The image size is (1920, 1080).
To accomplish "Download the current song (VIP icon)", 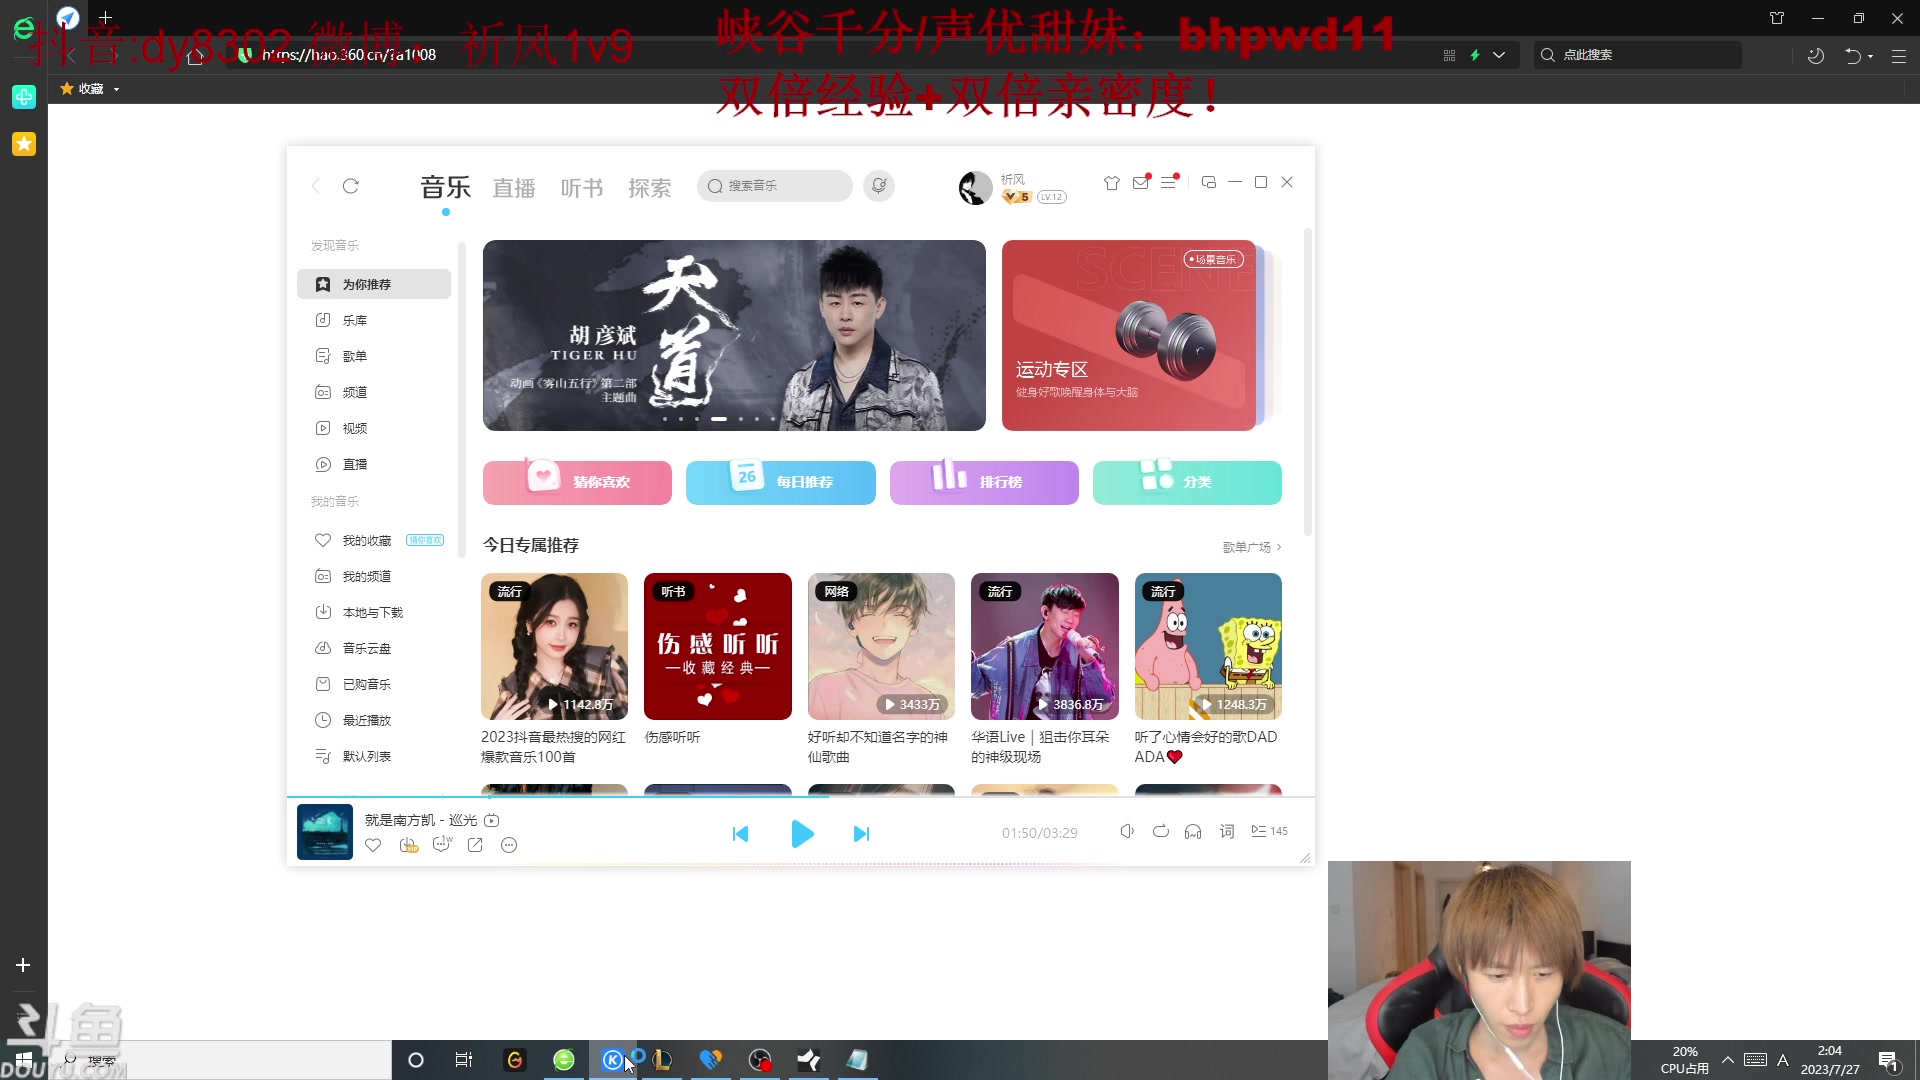I will click(408, 845).
